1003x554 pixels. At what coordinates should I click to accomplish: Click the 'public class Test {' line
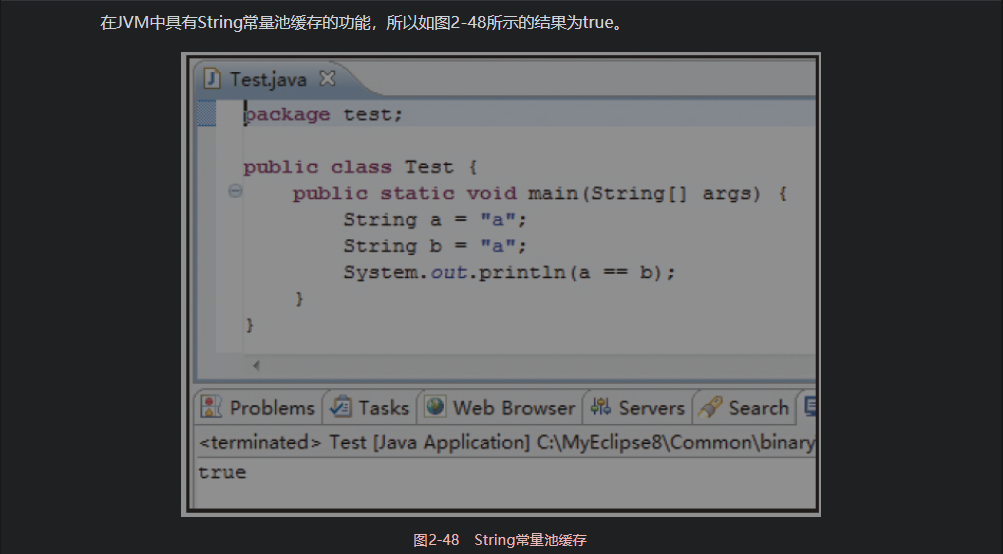click(x=360, y=168)
